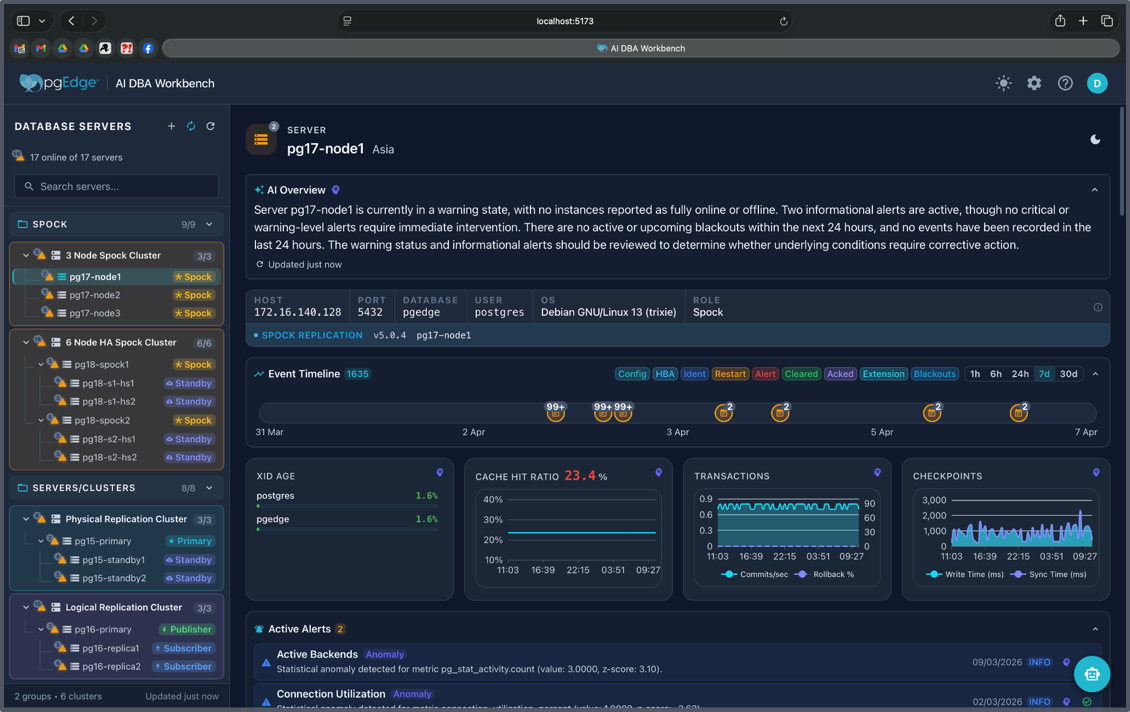The width and height of the screenshot is (1130, 712).
Task: Open the settings gear in the top bar
Action: click(x=1034, y=83)
